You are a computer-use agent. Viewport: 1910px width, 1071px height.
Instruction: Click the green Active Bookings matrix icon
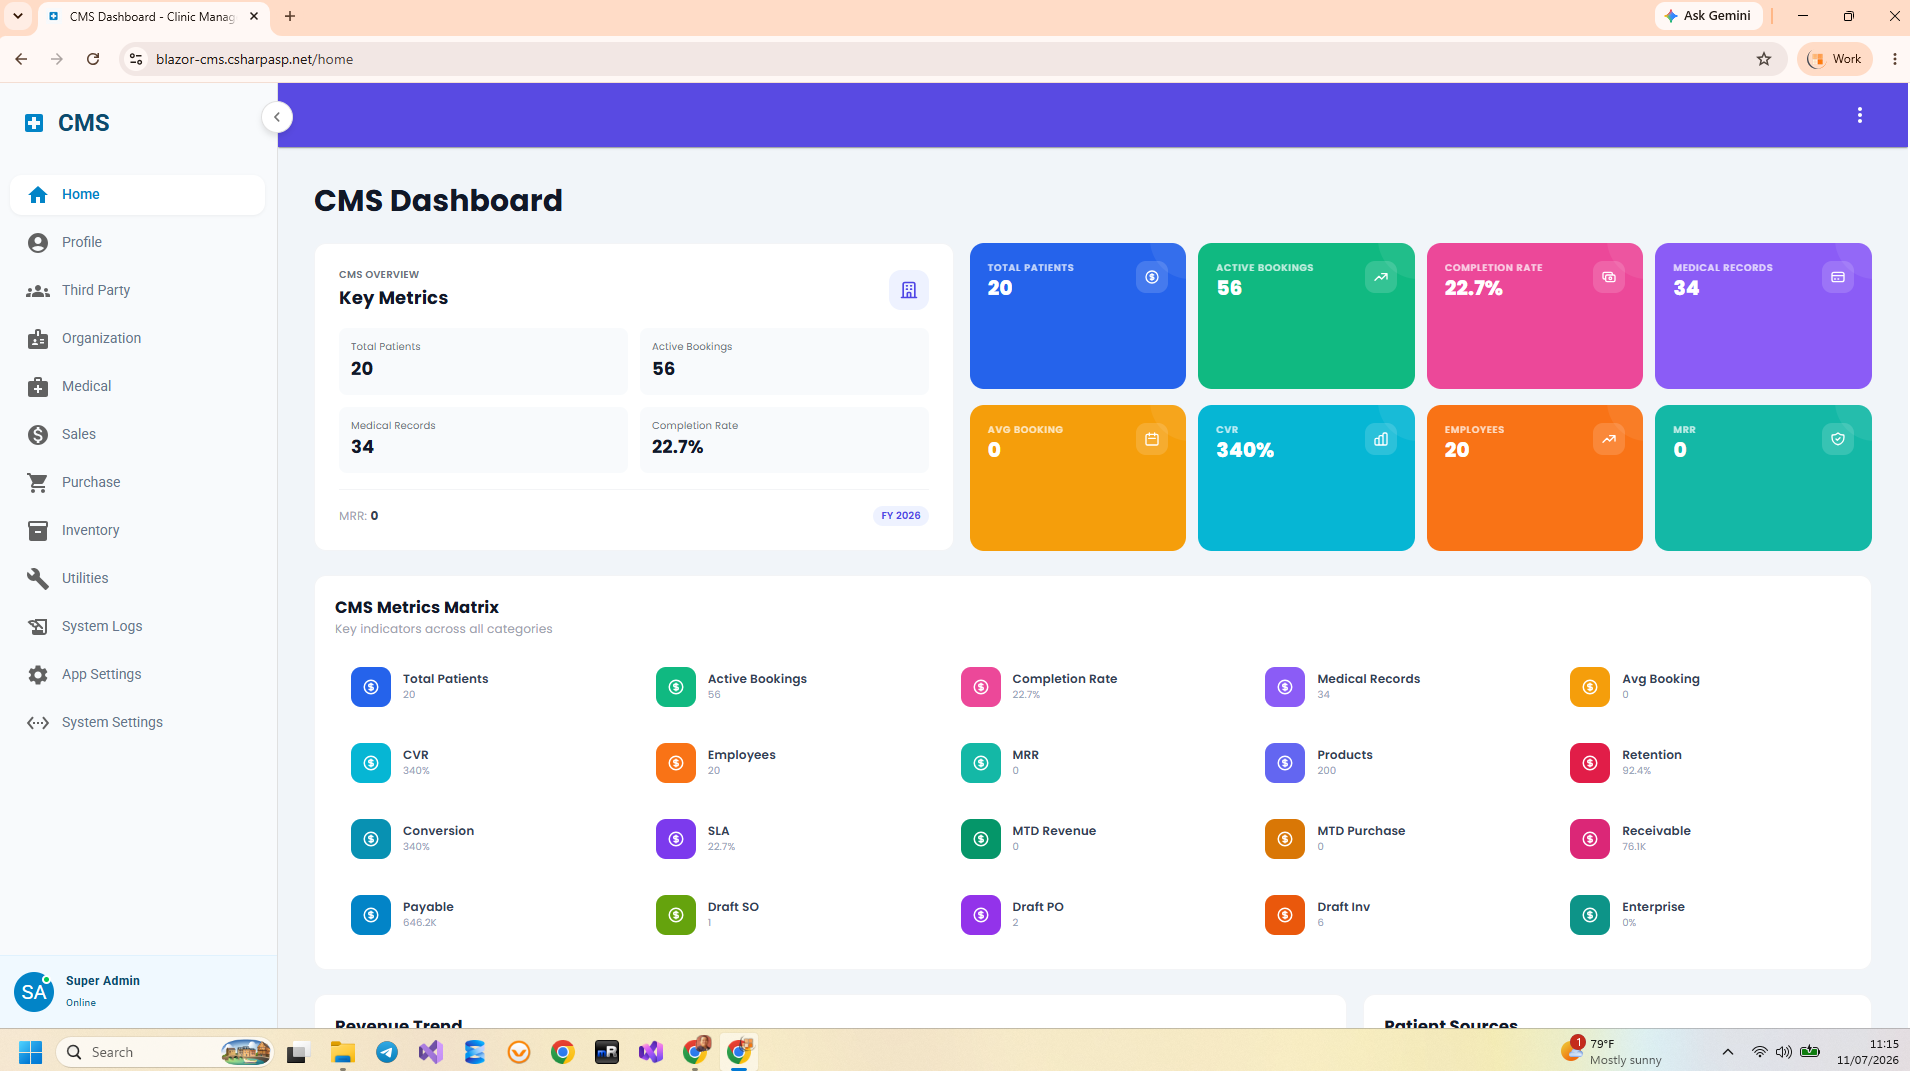[676, 687]
